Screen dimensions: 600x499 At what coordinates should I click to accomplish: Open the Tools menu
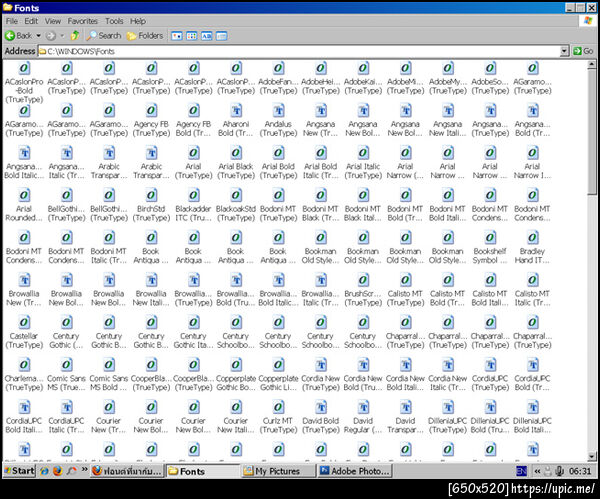point(114,21)
